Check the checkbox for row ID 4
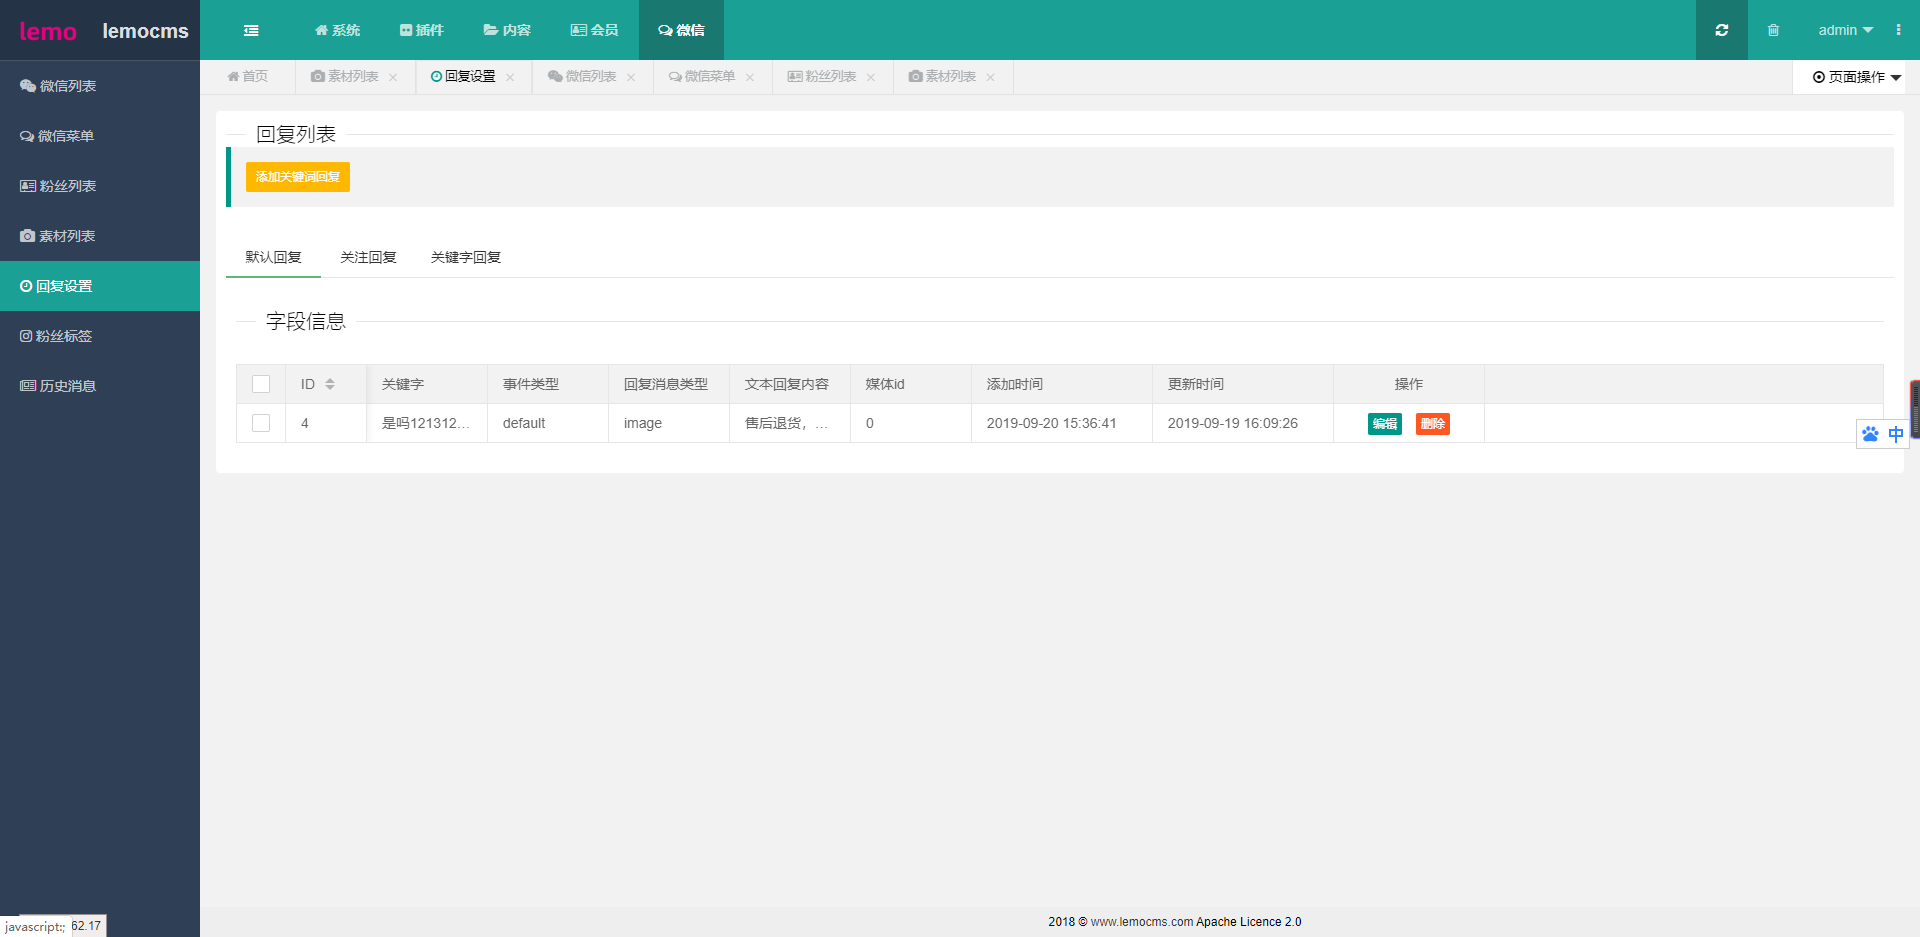The width and height of the screenshot is (1920, 937). pos(261,423)
